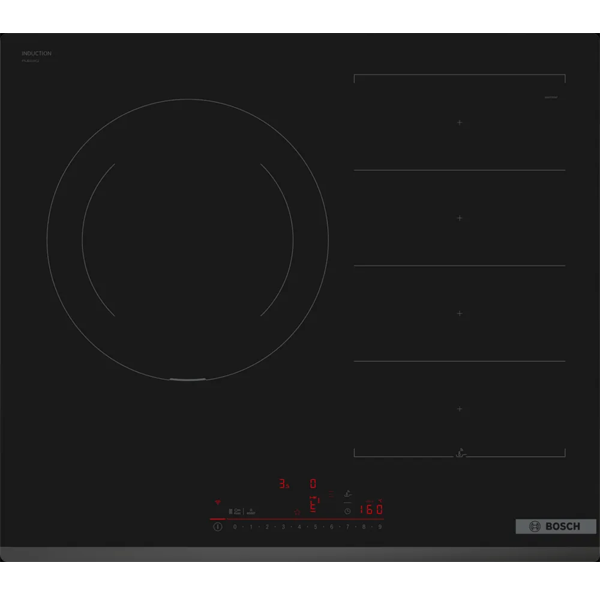Tap the Bosch logo badge
The image size is (600, 600).
555,526
